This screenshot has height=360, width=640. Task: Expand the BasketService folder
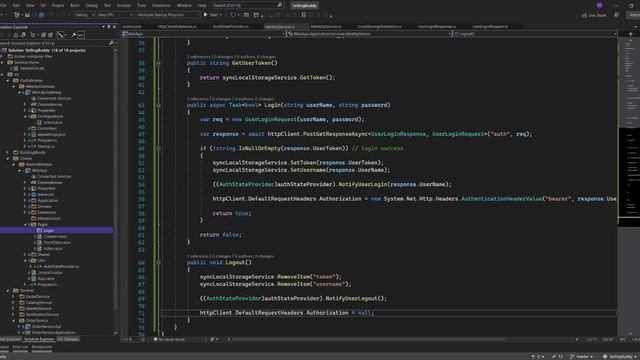click(x=13, y=297)
